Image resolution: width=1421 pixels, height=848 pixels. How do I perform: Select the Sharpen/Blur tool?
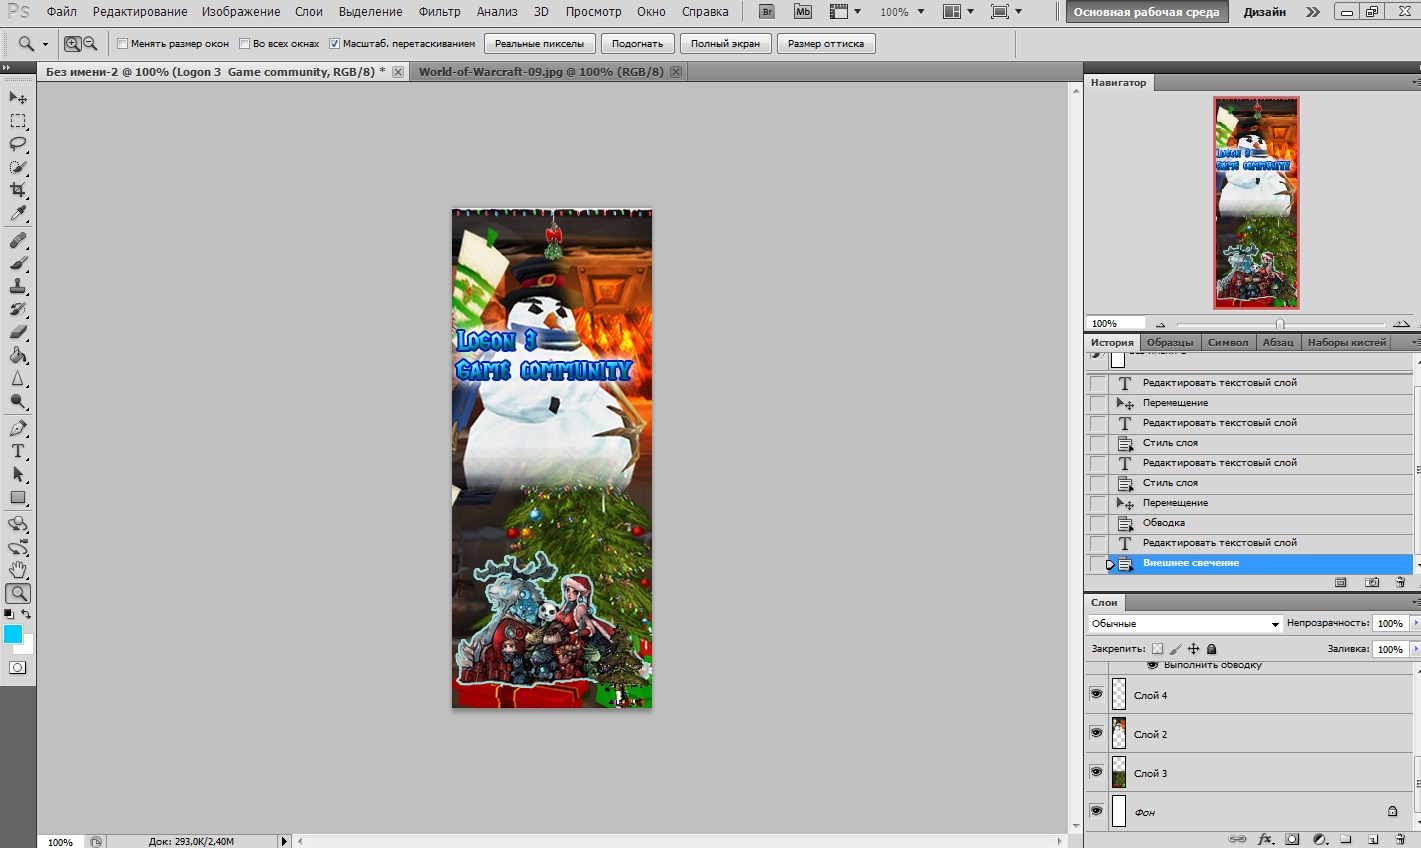18,379
